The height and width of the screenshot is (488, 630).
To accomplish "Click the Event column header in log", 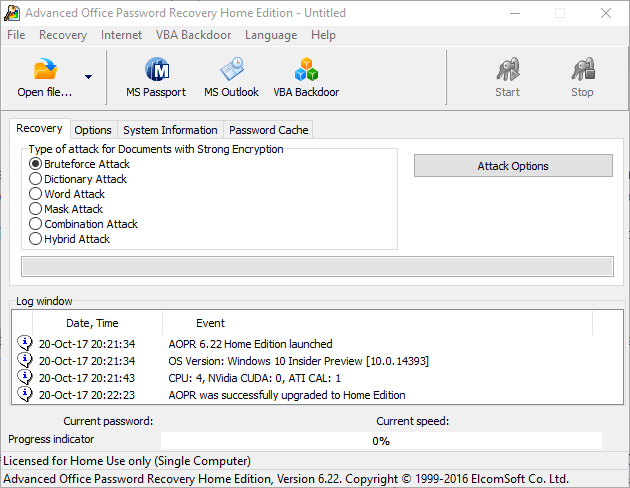I will pyautogui.click(x=210, y=323).
